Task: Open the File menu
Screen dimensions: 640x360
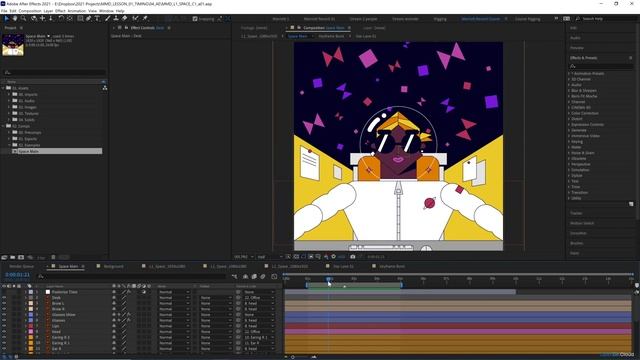Action: [x=4, y=11]
